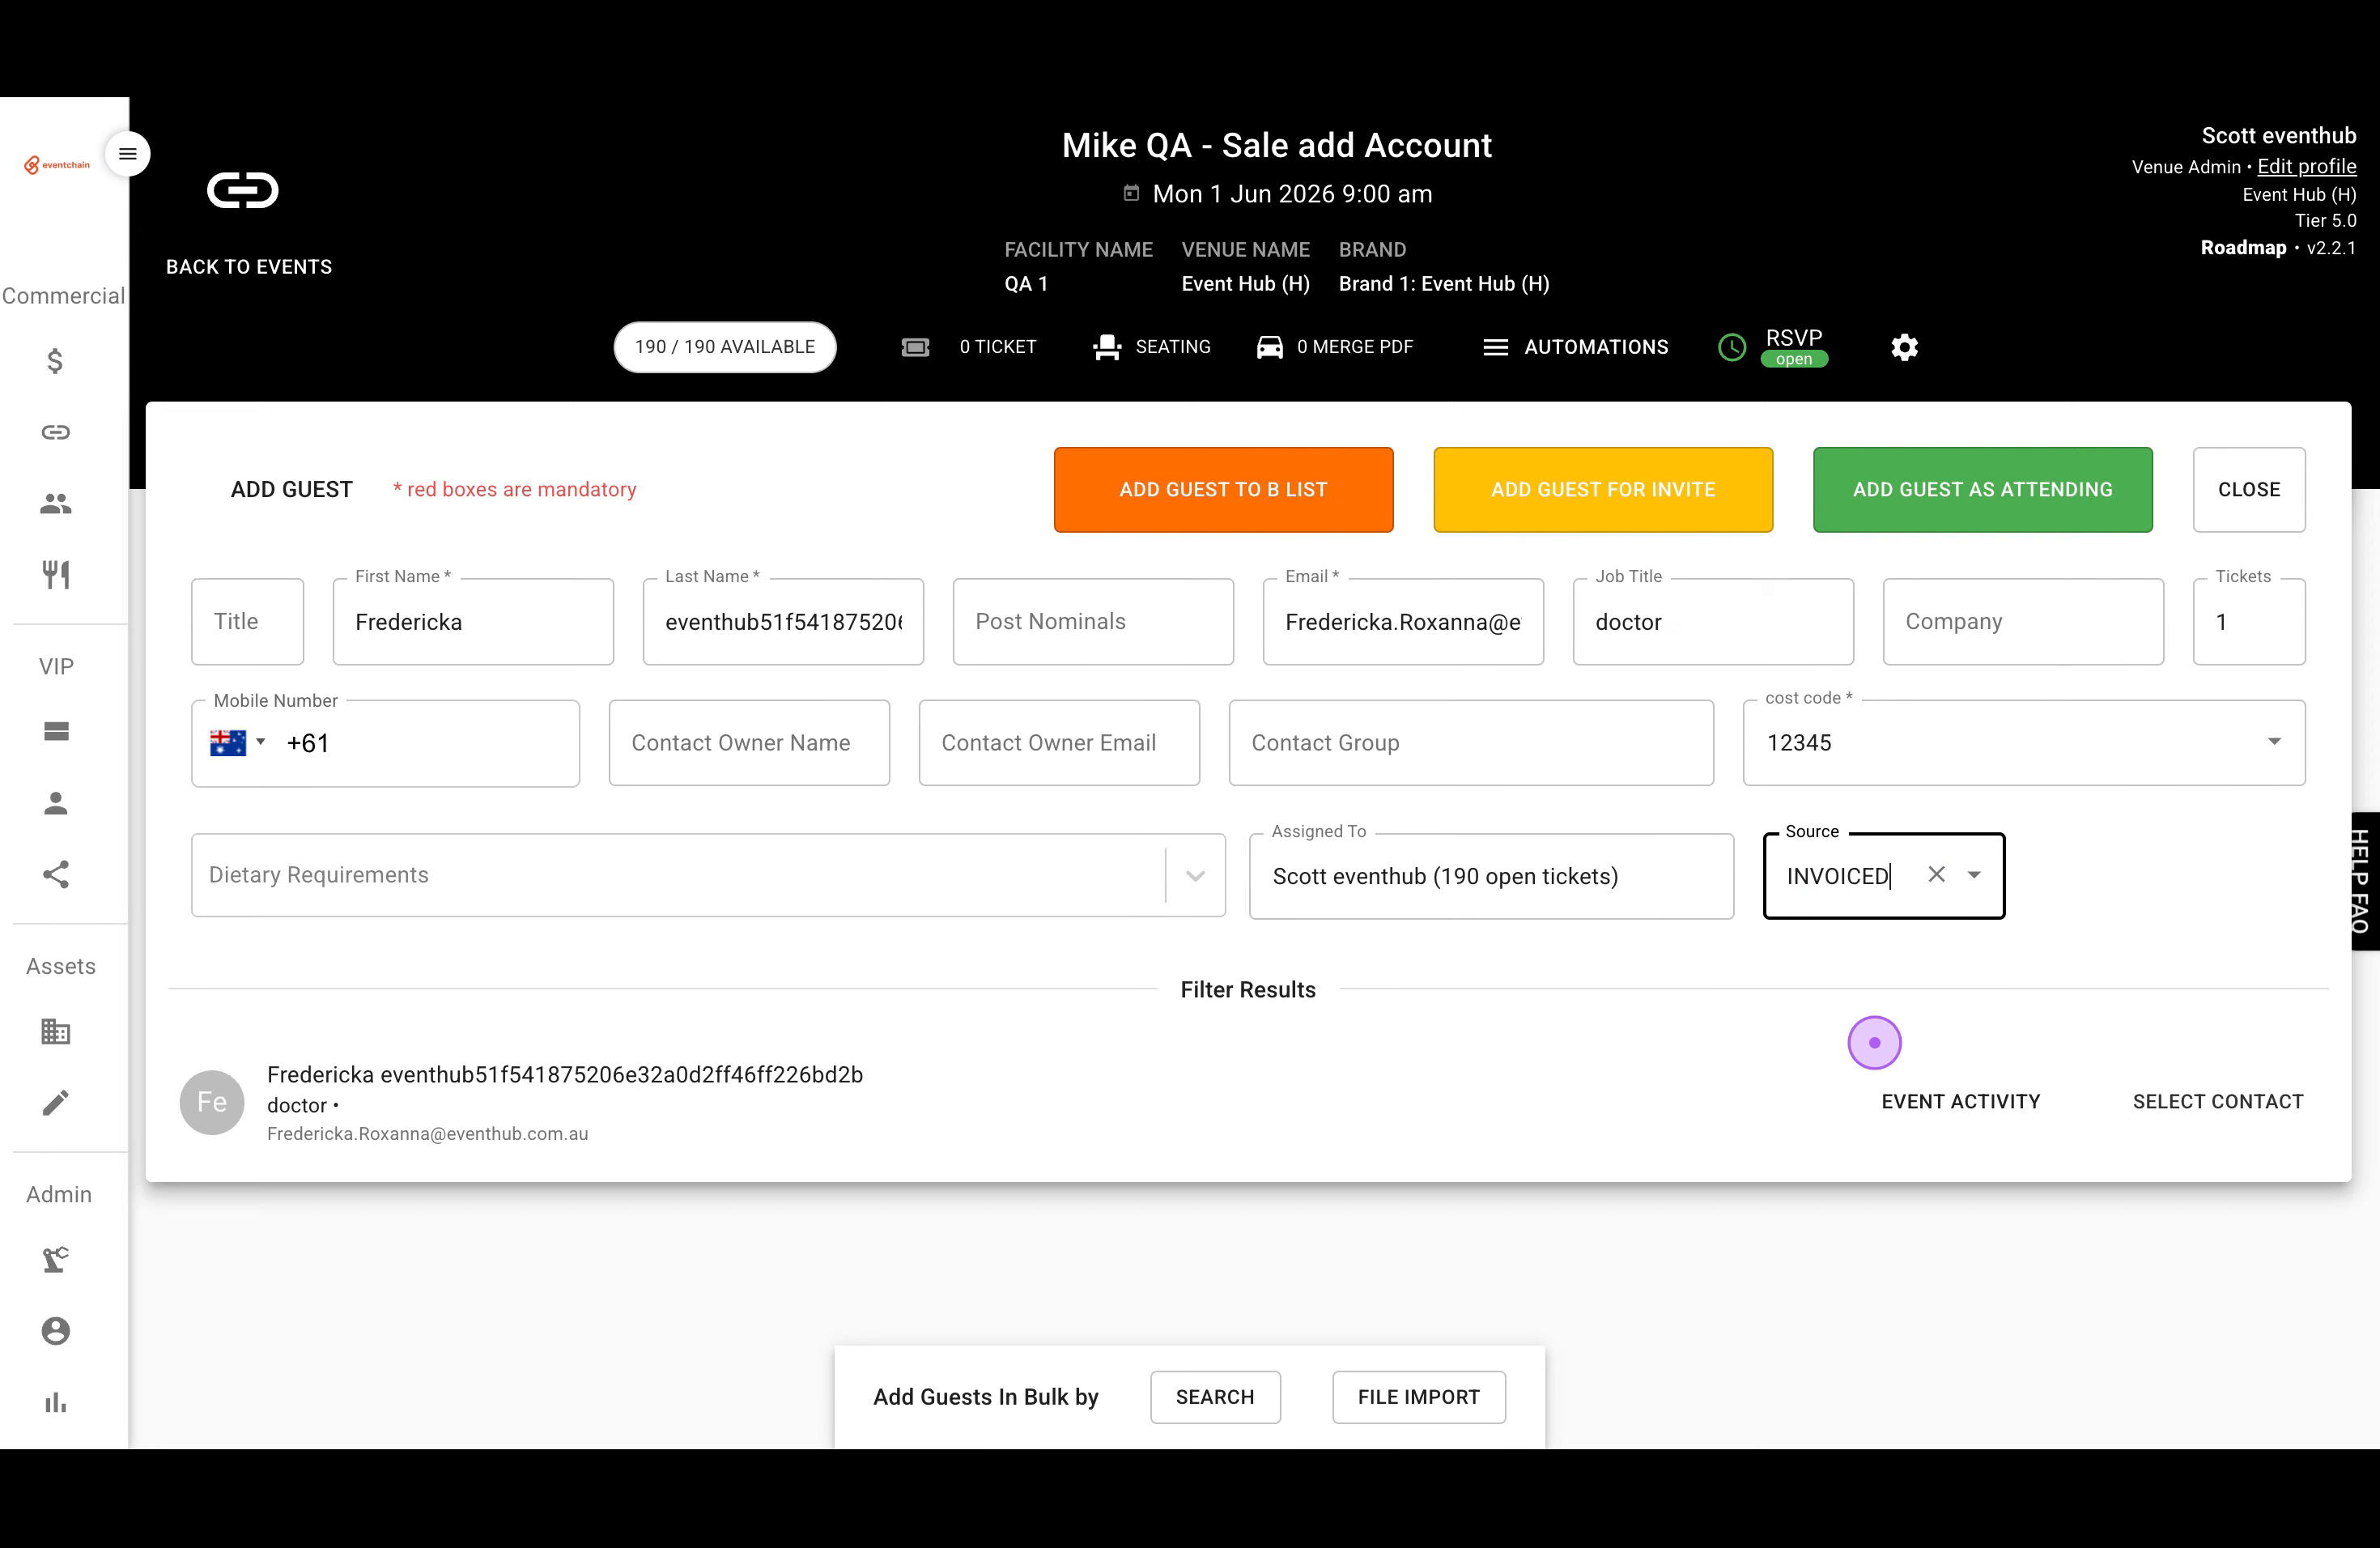This screenshot has width=2380, height=1548.
Task: Click the Mobile Number +61 field
Action: click(x=386, y=743)
